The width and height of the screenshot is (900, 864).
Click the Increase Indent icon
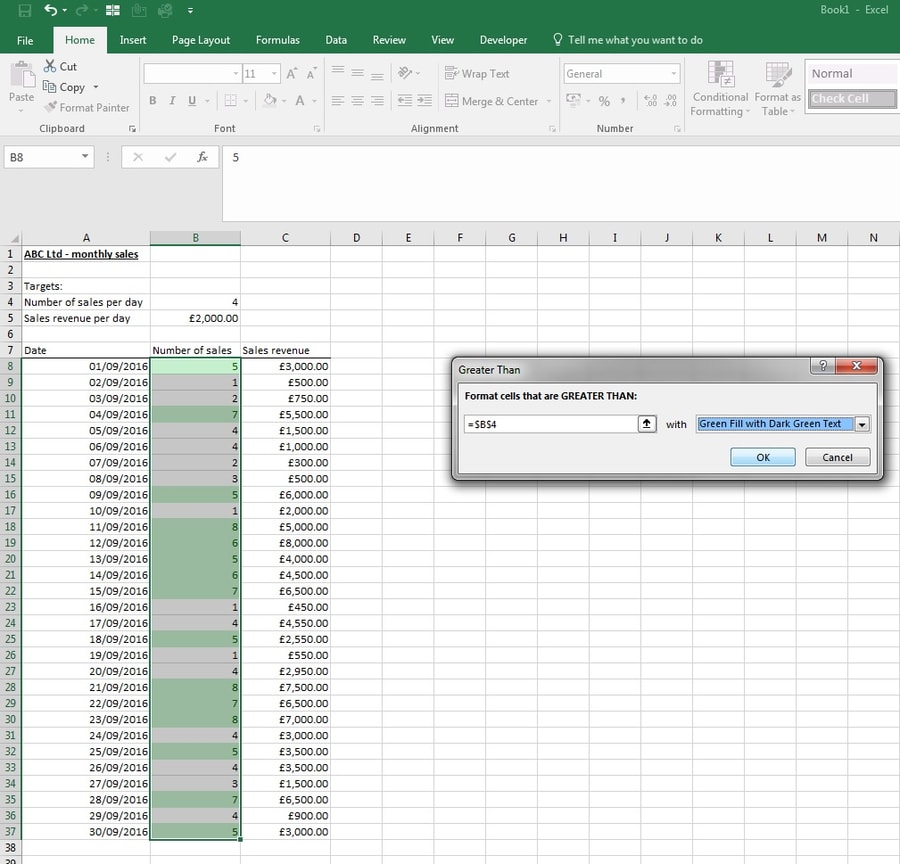425,100
